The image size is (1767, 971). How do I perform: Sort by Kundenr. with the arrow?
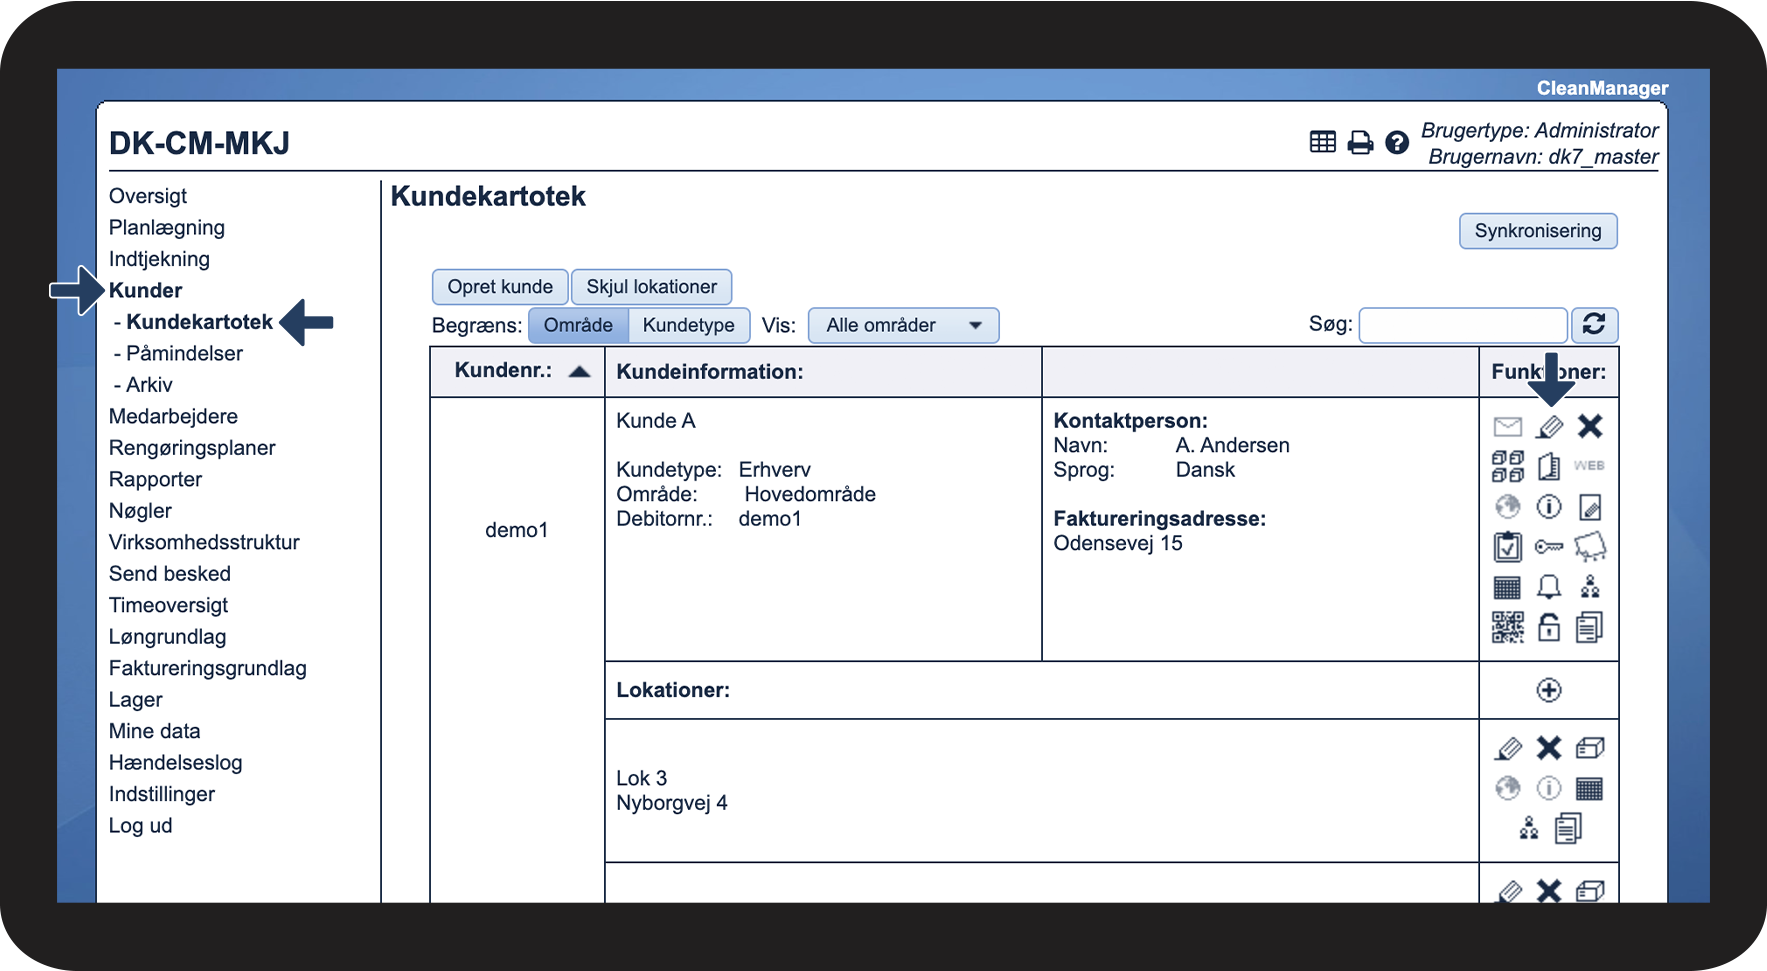tap(579, 371)
